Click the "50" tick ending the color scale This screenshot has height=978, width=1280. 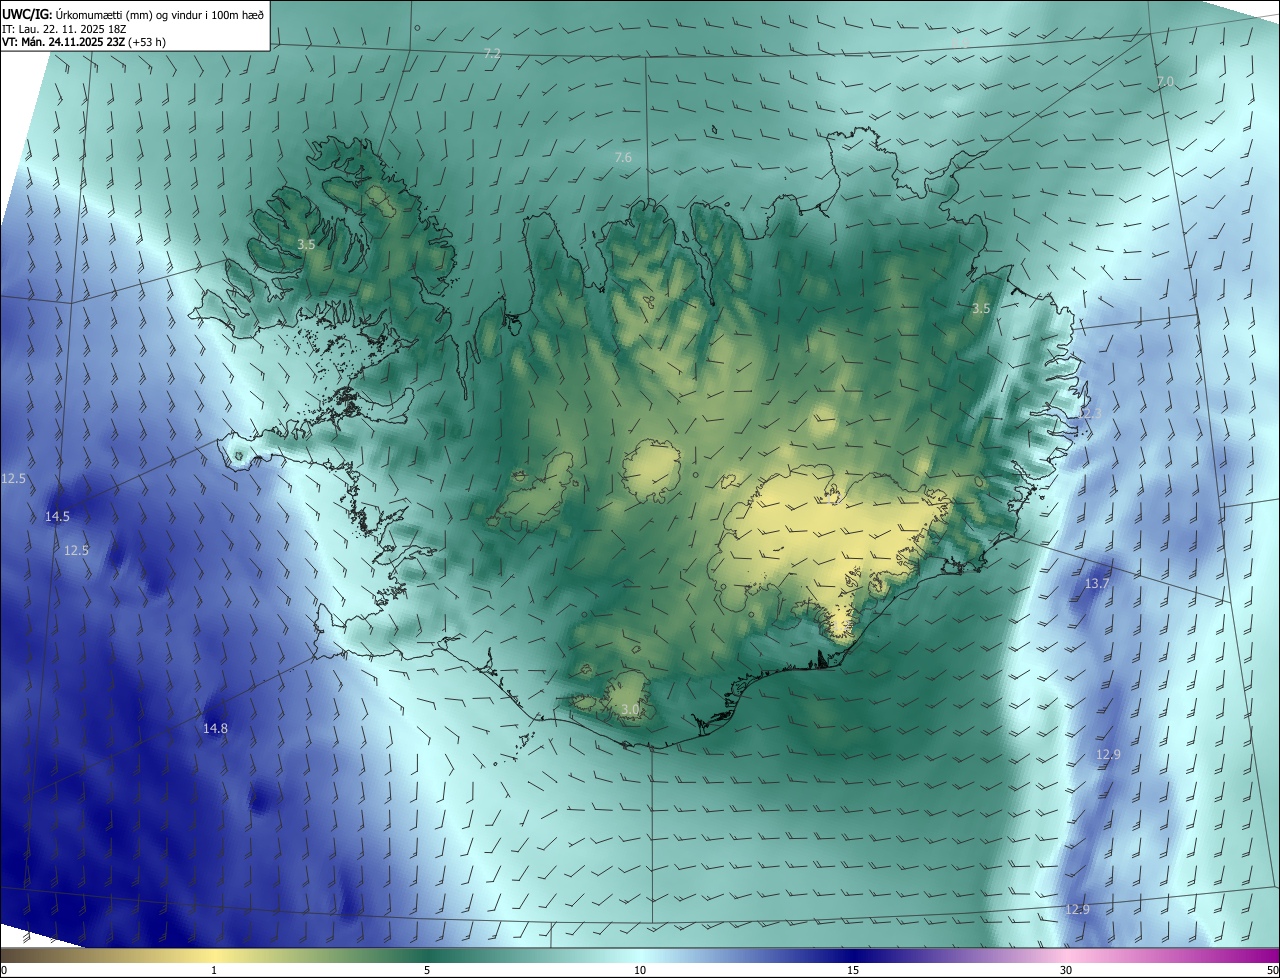pos(1272,970)
